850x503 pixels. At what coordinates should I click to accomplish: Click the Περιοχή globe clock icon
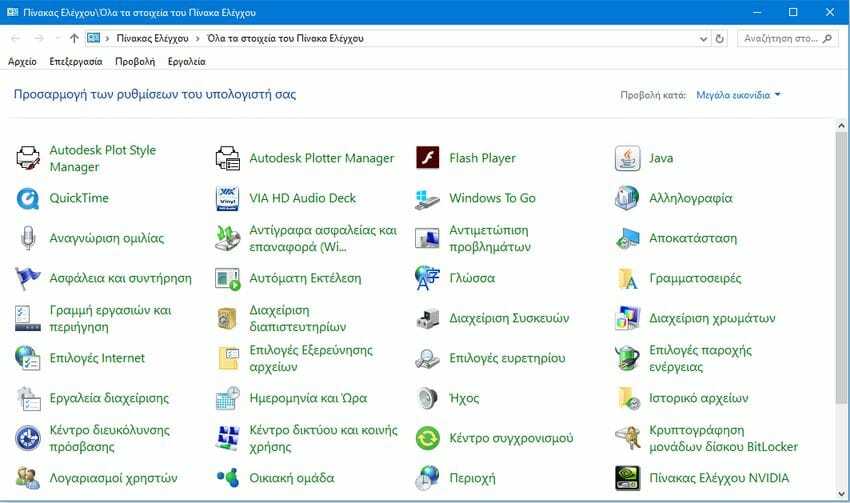coord(428,479)
